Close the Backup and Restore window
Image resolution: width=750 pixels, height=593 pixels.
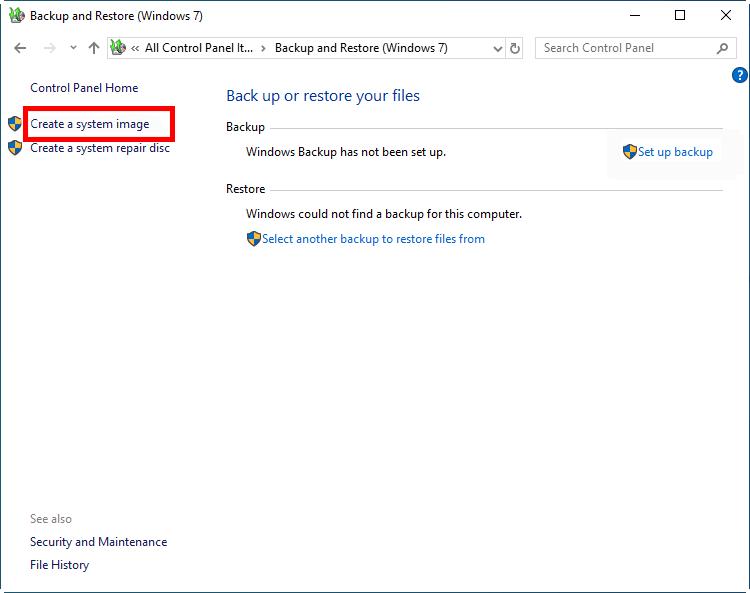726,15
